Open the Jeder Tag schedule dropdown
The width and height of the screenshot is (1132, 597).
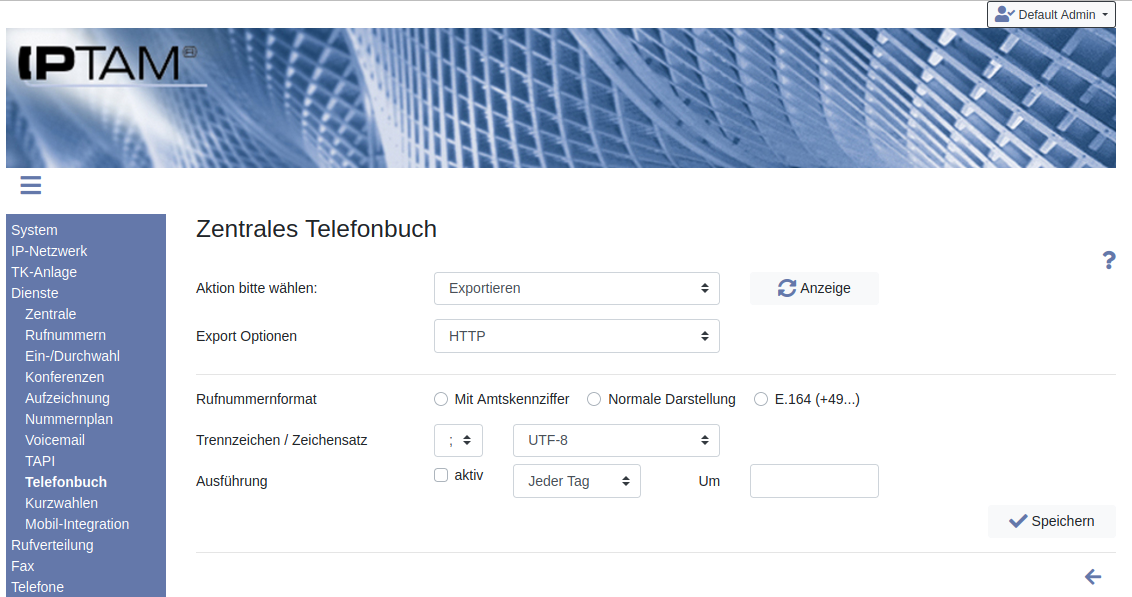(x=576, y=481)
